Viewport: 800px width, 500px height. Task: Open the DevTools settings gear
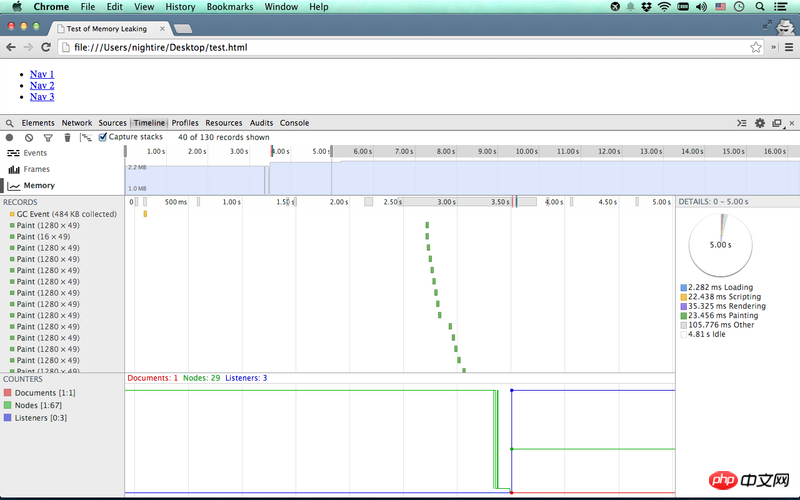click(760, 123)
